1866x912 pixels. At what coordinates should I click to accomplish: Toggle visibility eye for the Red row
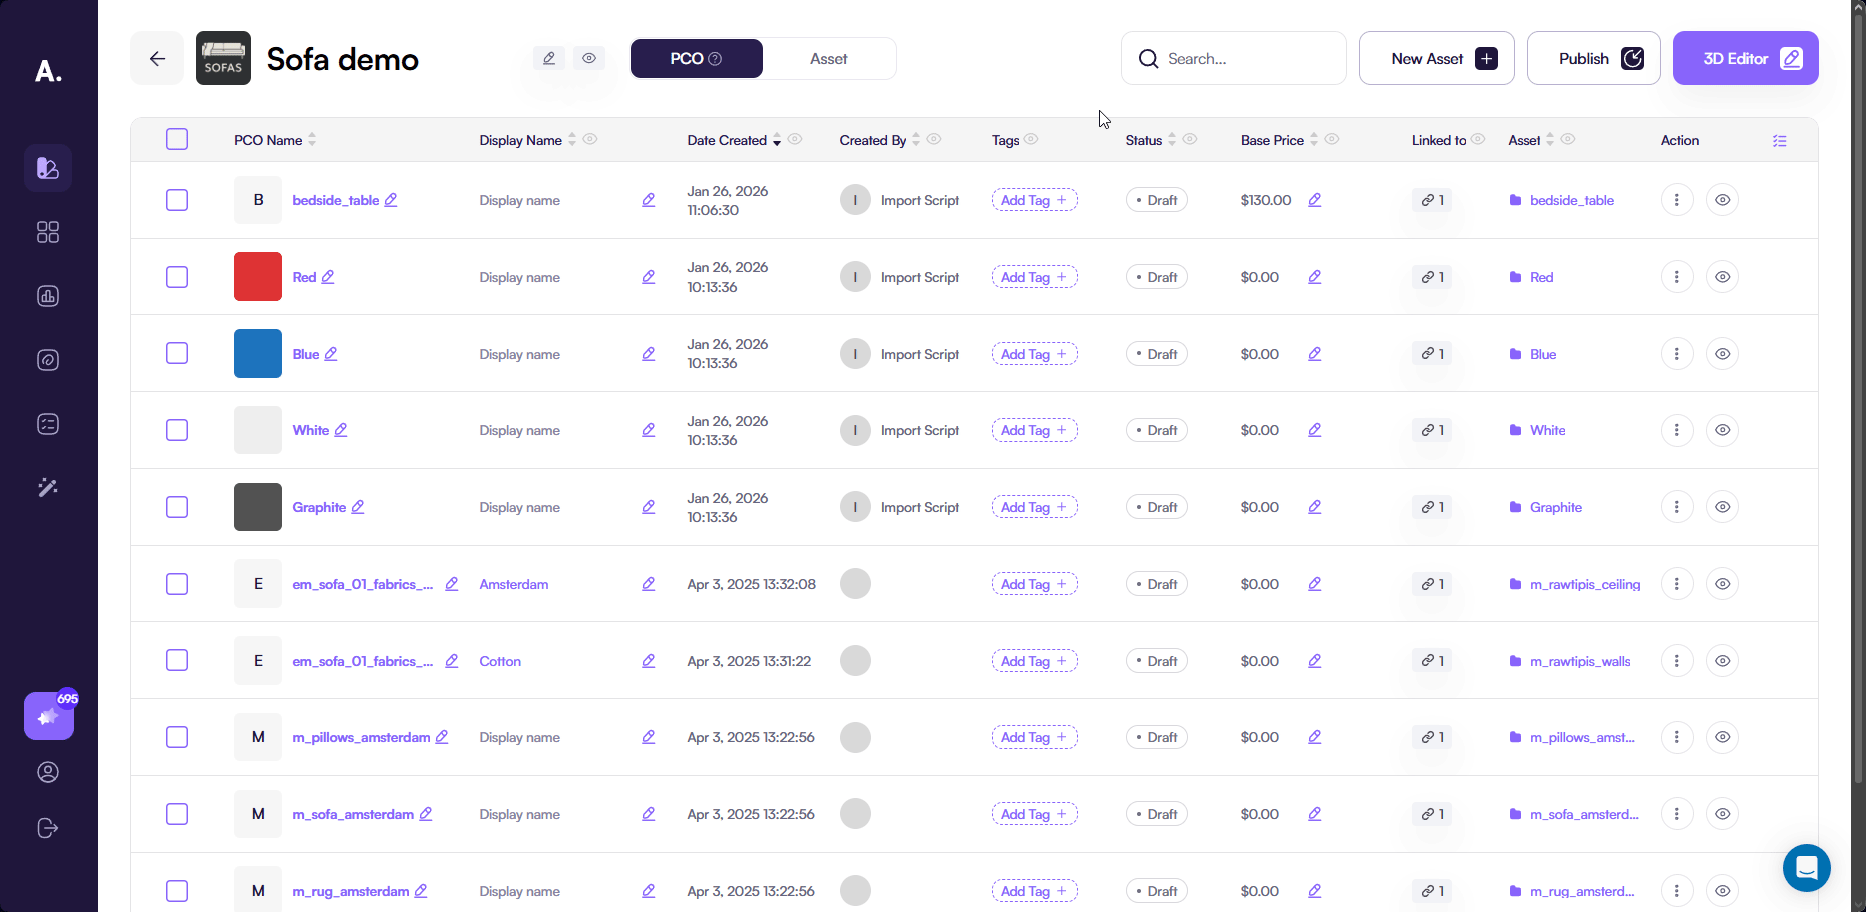[x=1722, y=277]
